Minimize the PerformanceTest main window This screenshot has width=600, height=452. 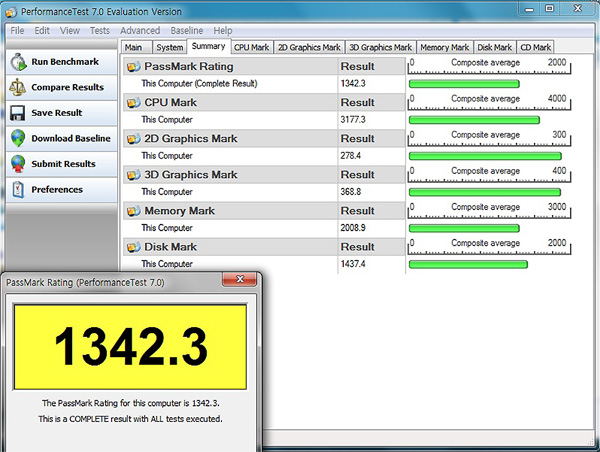[529, 9]
